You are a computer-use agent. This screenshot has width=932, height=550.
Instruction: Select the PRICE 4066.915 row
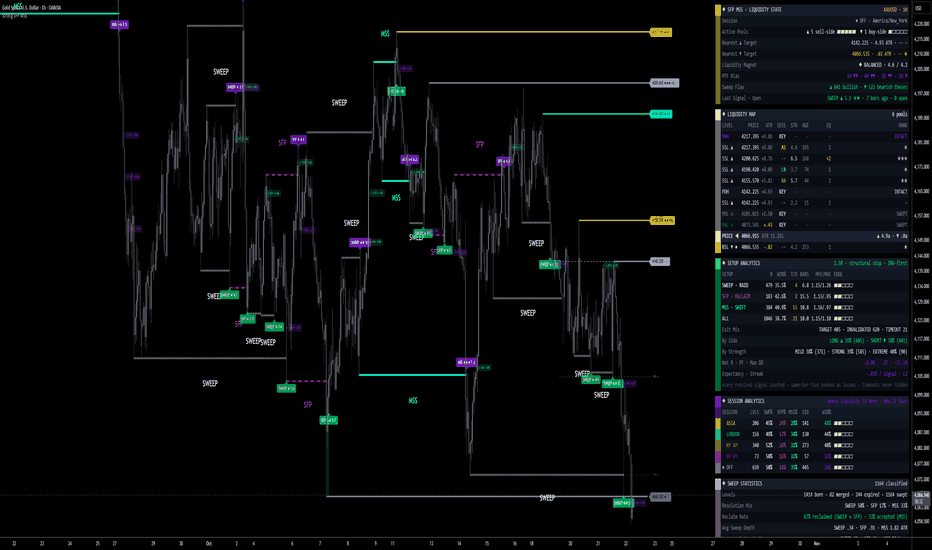click(814, 236)
